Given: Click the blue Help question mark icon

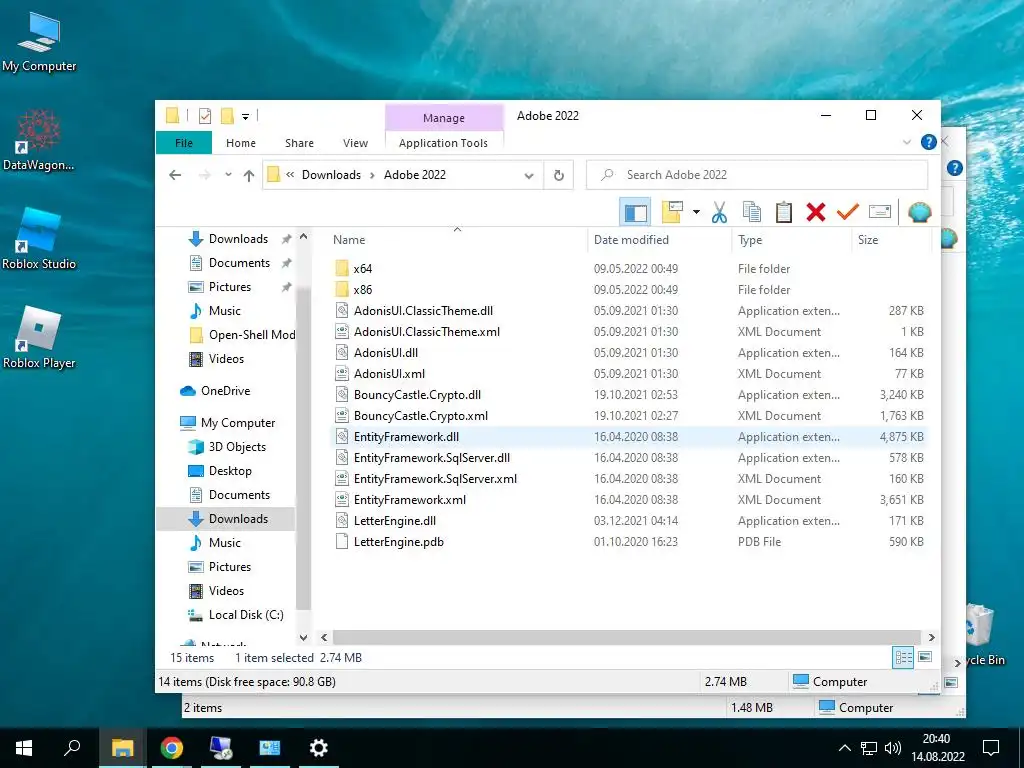Looking at the screenshot, I should pyautogui.click(x=928, y=142).
